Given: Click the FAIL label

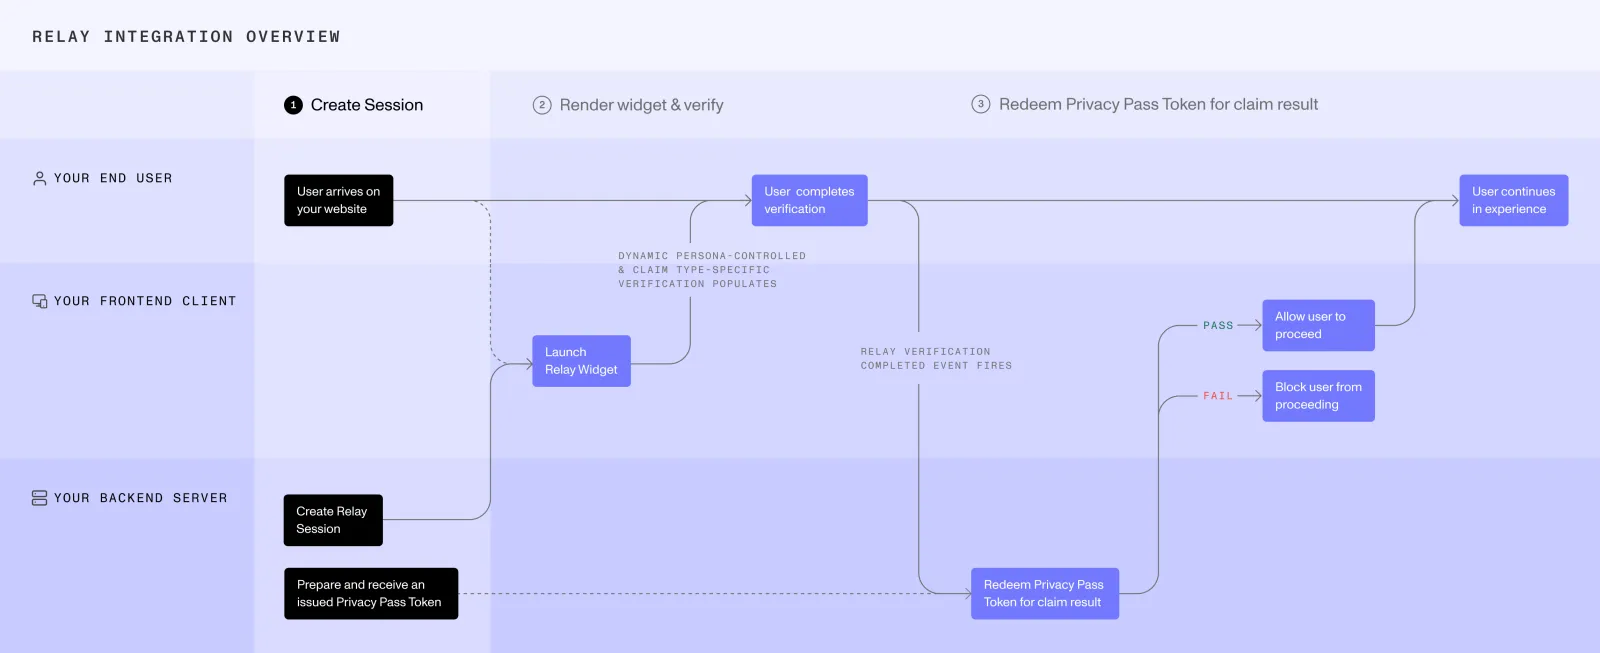Looking at the screenshot, I should coord(1218,396).
